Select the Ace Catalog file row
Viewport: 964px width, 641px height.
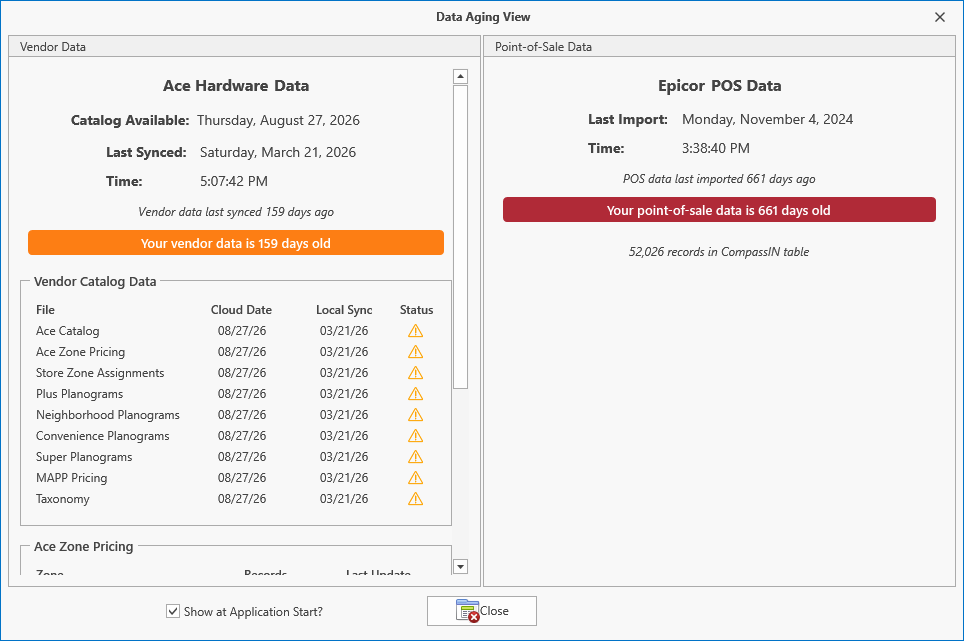tap(233, 331)
